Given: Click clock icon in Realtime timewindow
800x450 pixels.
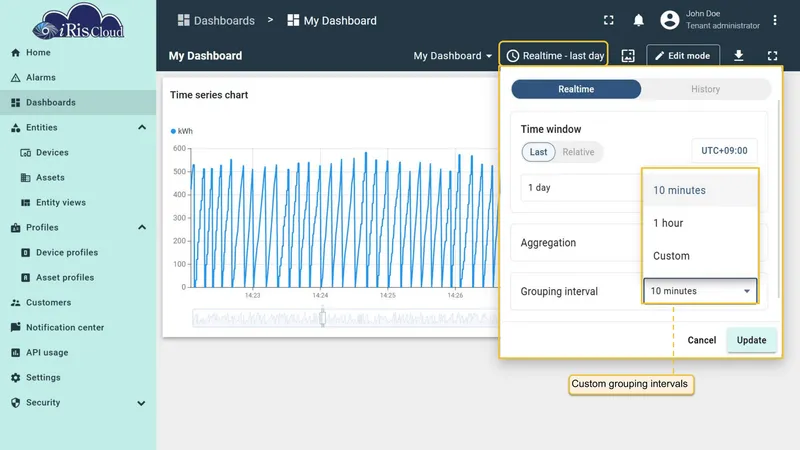Looking at the screenshot, I should coord(513,56).
